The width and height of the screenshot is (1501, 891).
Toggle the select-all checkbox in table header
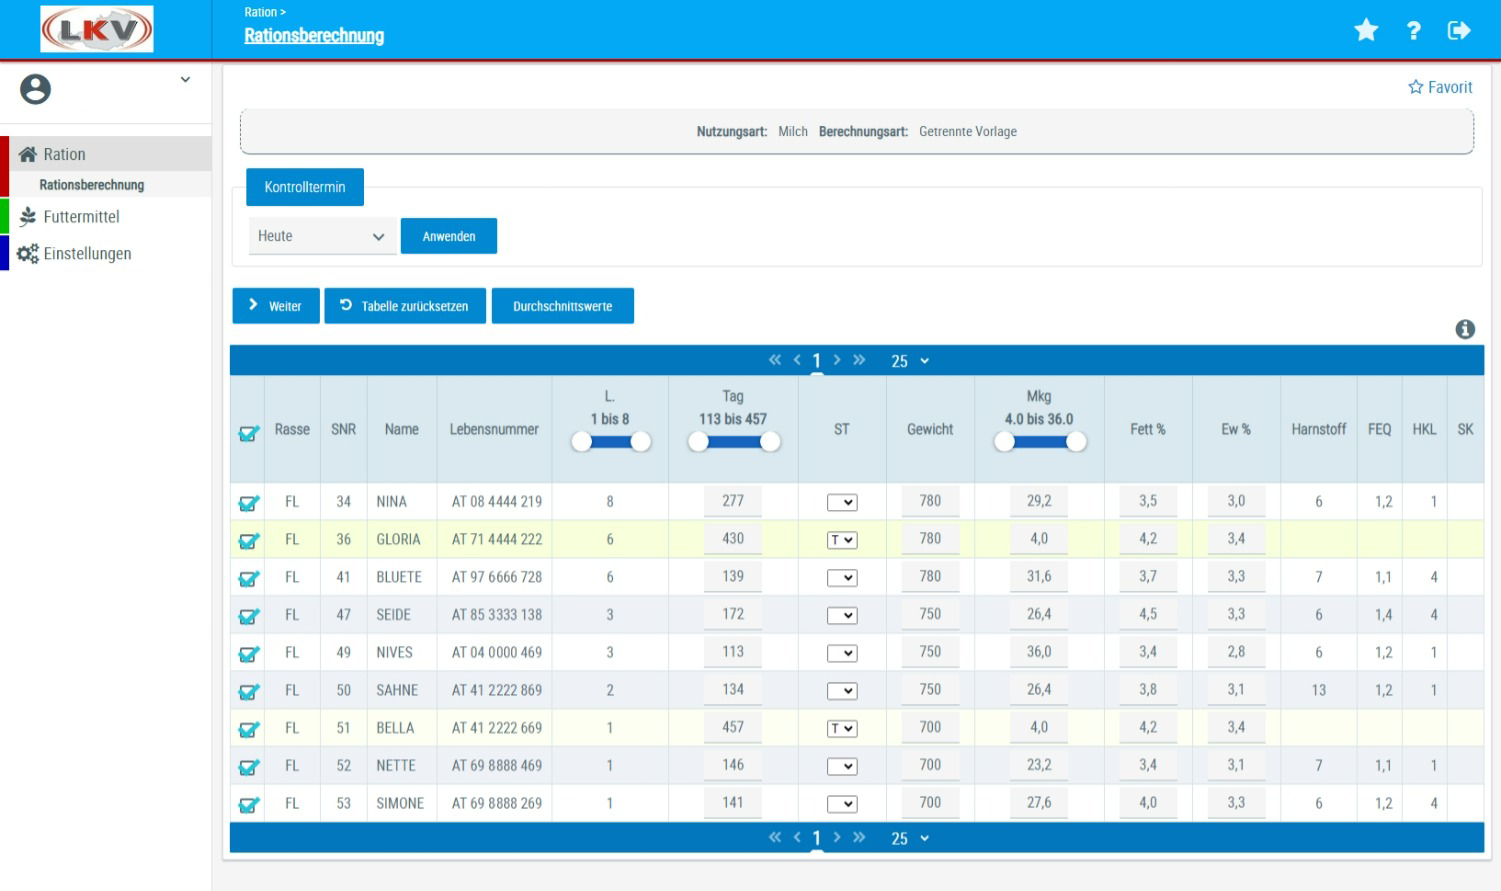(249, 433)
